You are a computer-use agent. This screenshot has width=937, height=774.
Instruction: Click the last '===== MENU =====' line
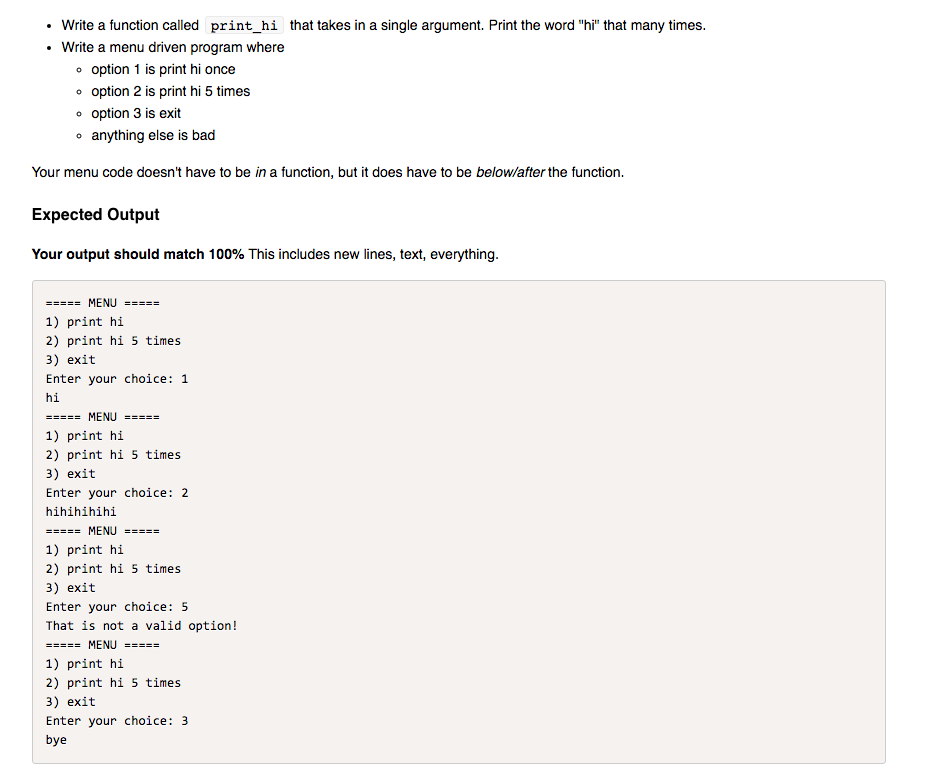click(103, 645)
